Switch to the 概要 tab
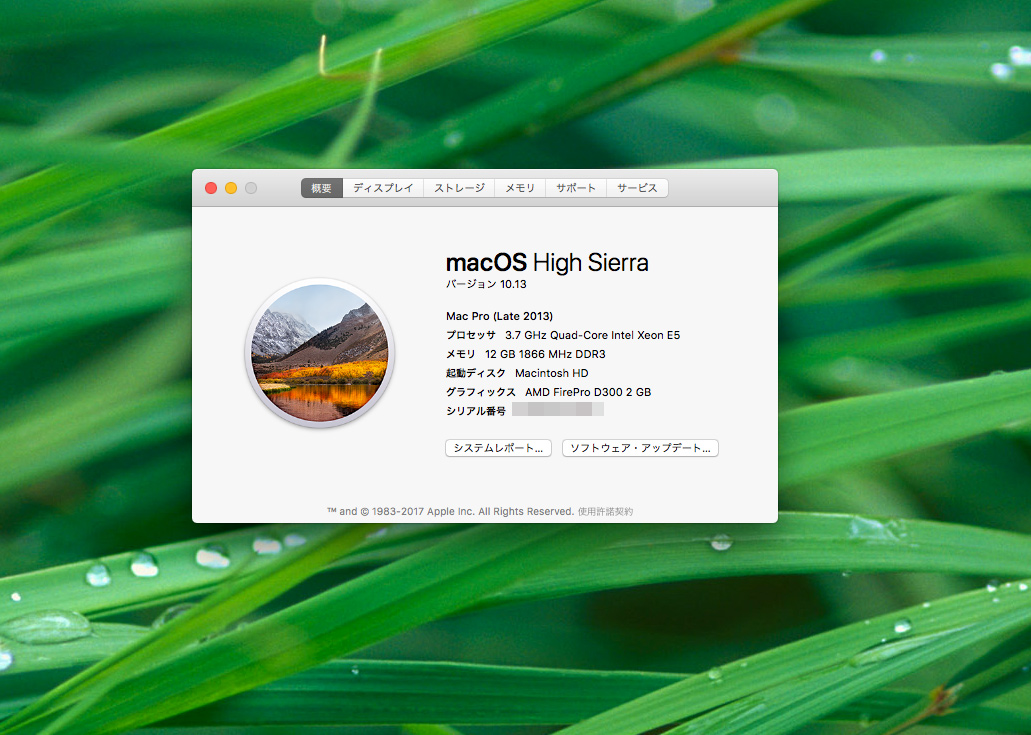Screen dimensions: 1031x735 pos(322,188)
